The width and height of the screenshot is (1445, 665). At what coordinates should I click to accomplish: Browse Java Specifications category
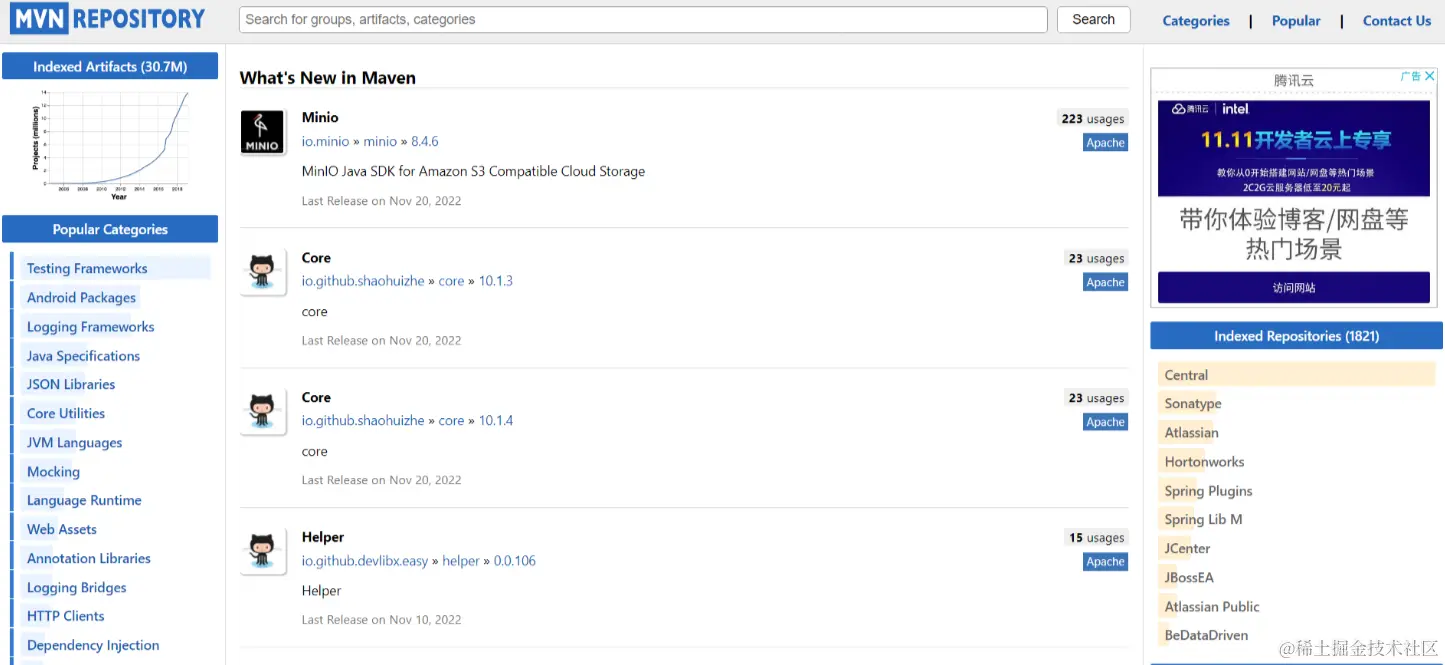pos(83,355)
